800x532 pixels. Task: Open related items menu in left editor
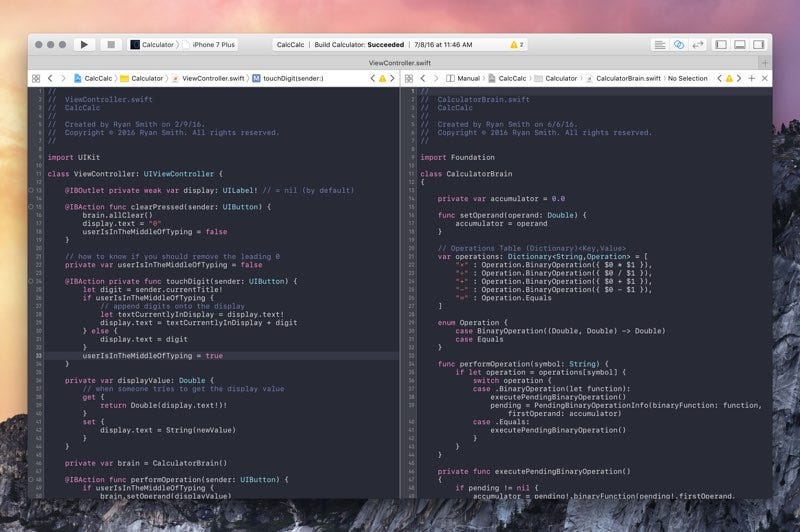tap(36, 79)
